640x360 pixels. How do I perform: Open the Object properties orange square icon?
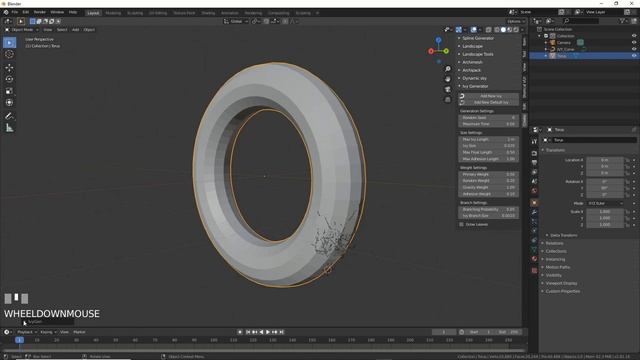[534, 202]
